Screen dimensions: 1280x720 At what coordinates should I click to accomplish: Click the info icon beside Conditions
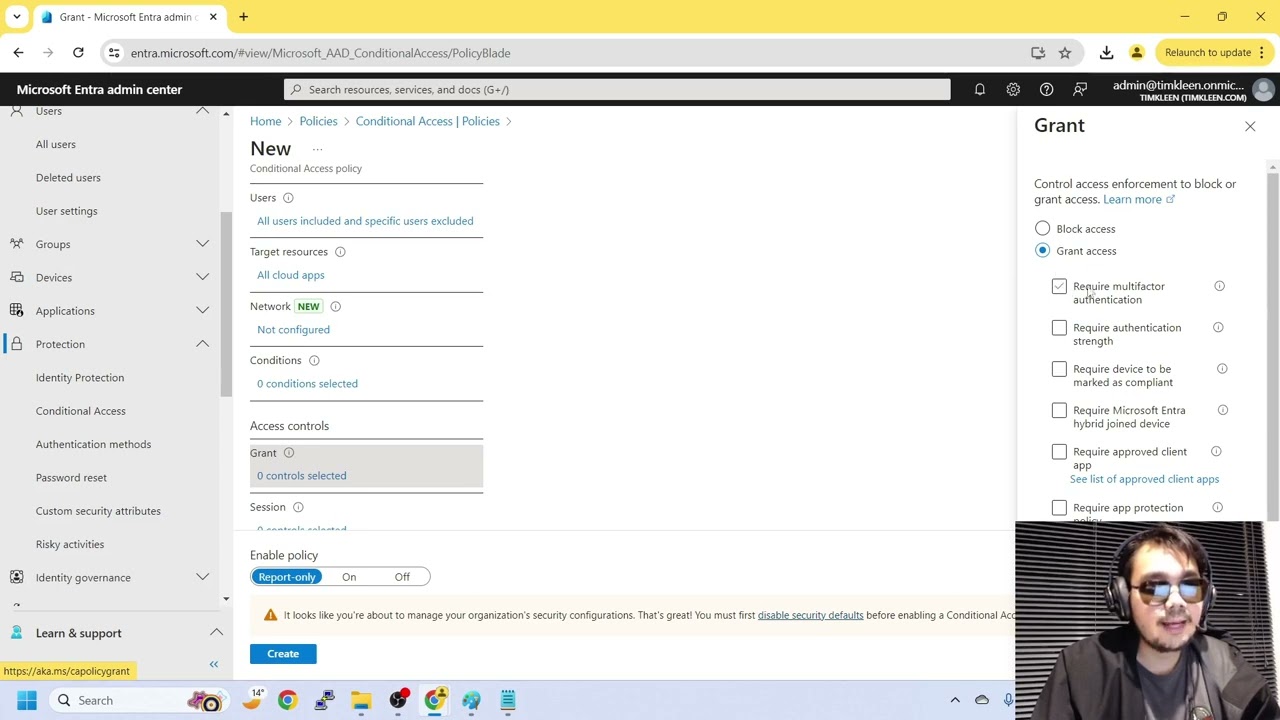click(x=314, y=361)
